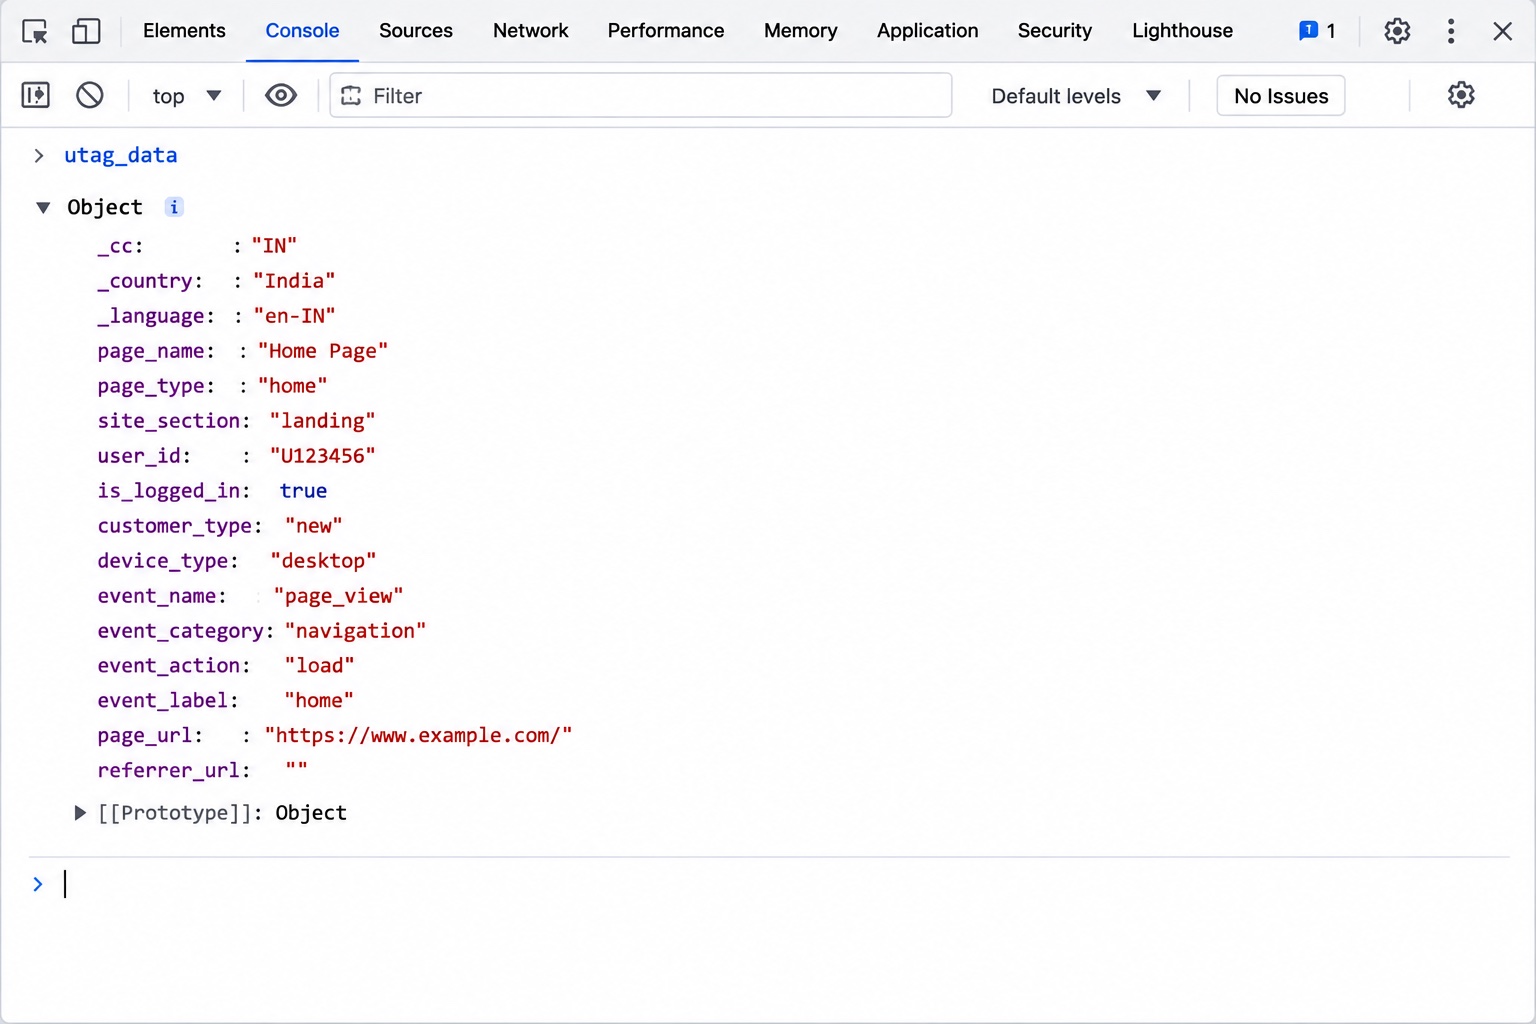Click the Filter input field
This screenshot has height=1024, width=1536.
(x=641, y=95)
